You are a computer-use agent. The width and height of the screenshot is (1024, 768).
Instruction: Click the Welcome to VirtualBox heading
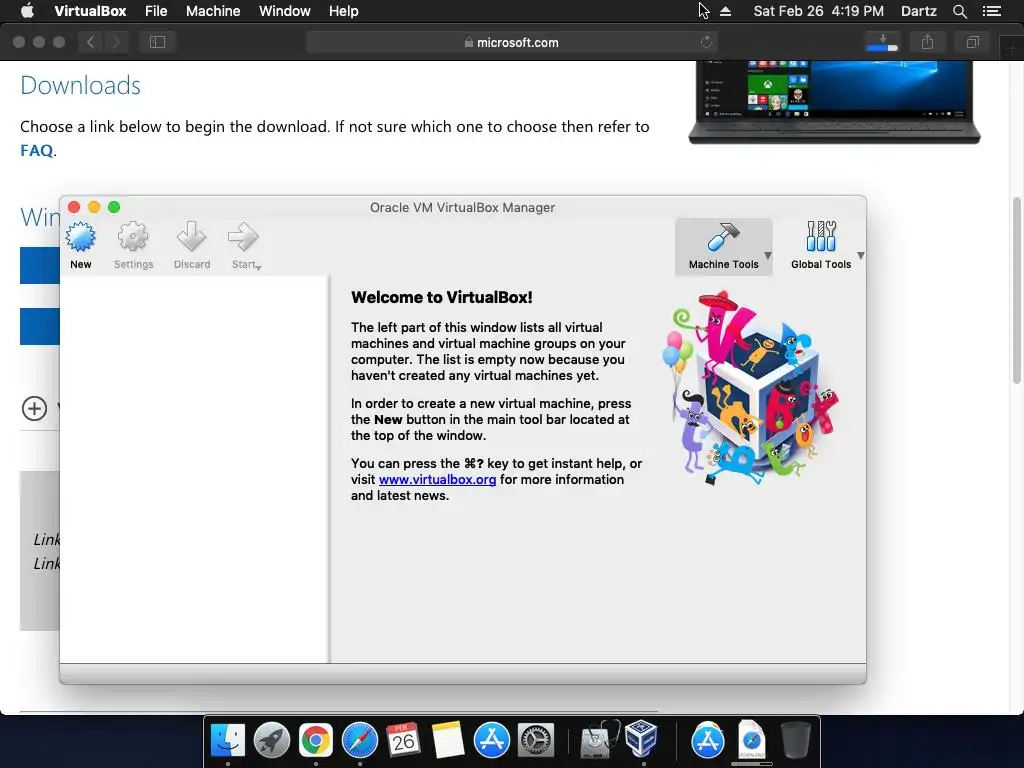[x=441, y=297]
